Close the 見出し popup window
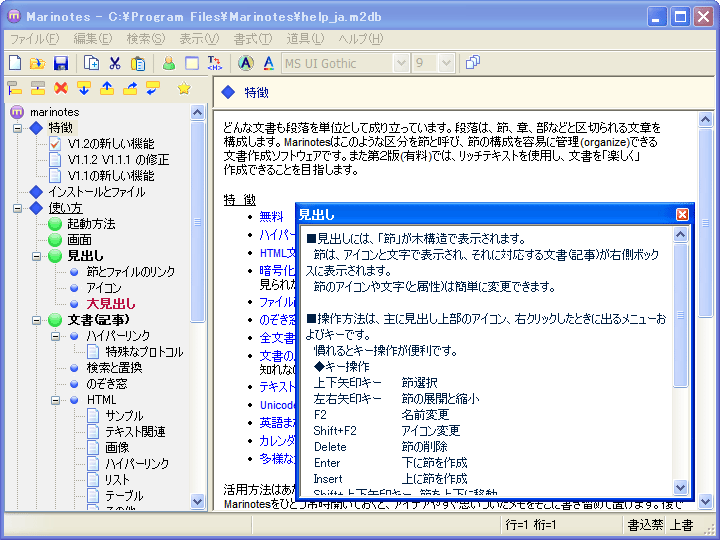Viewport: 720px width, 540px height. point(682,214)
